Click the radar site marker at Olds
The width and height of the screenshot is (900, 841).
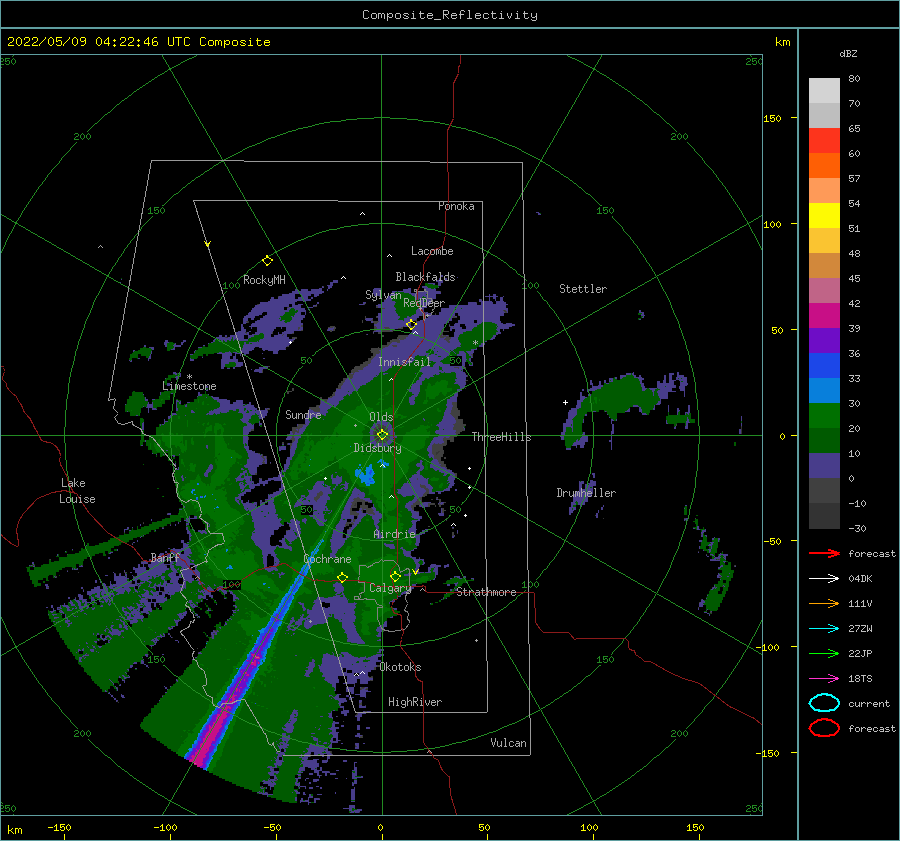[x=382, y=435]
